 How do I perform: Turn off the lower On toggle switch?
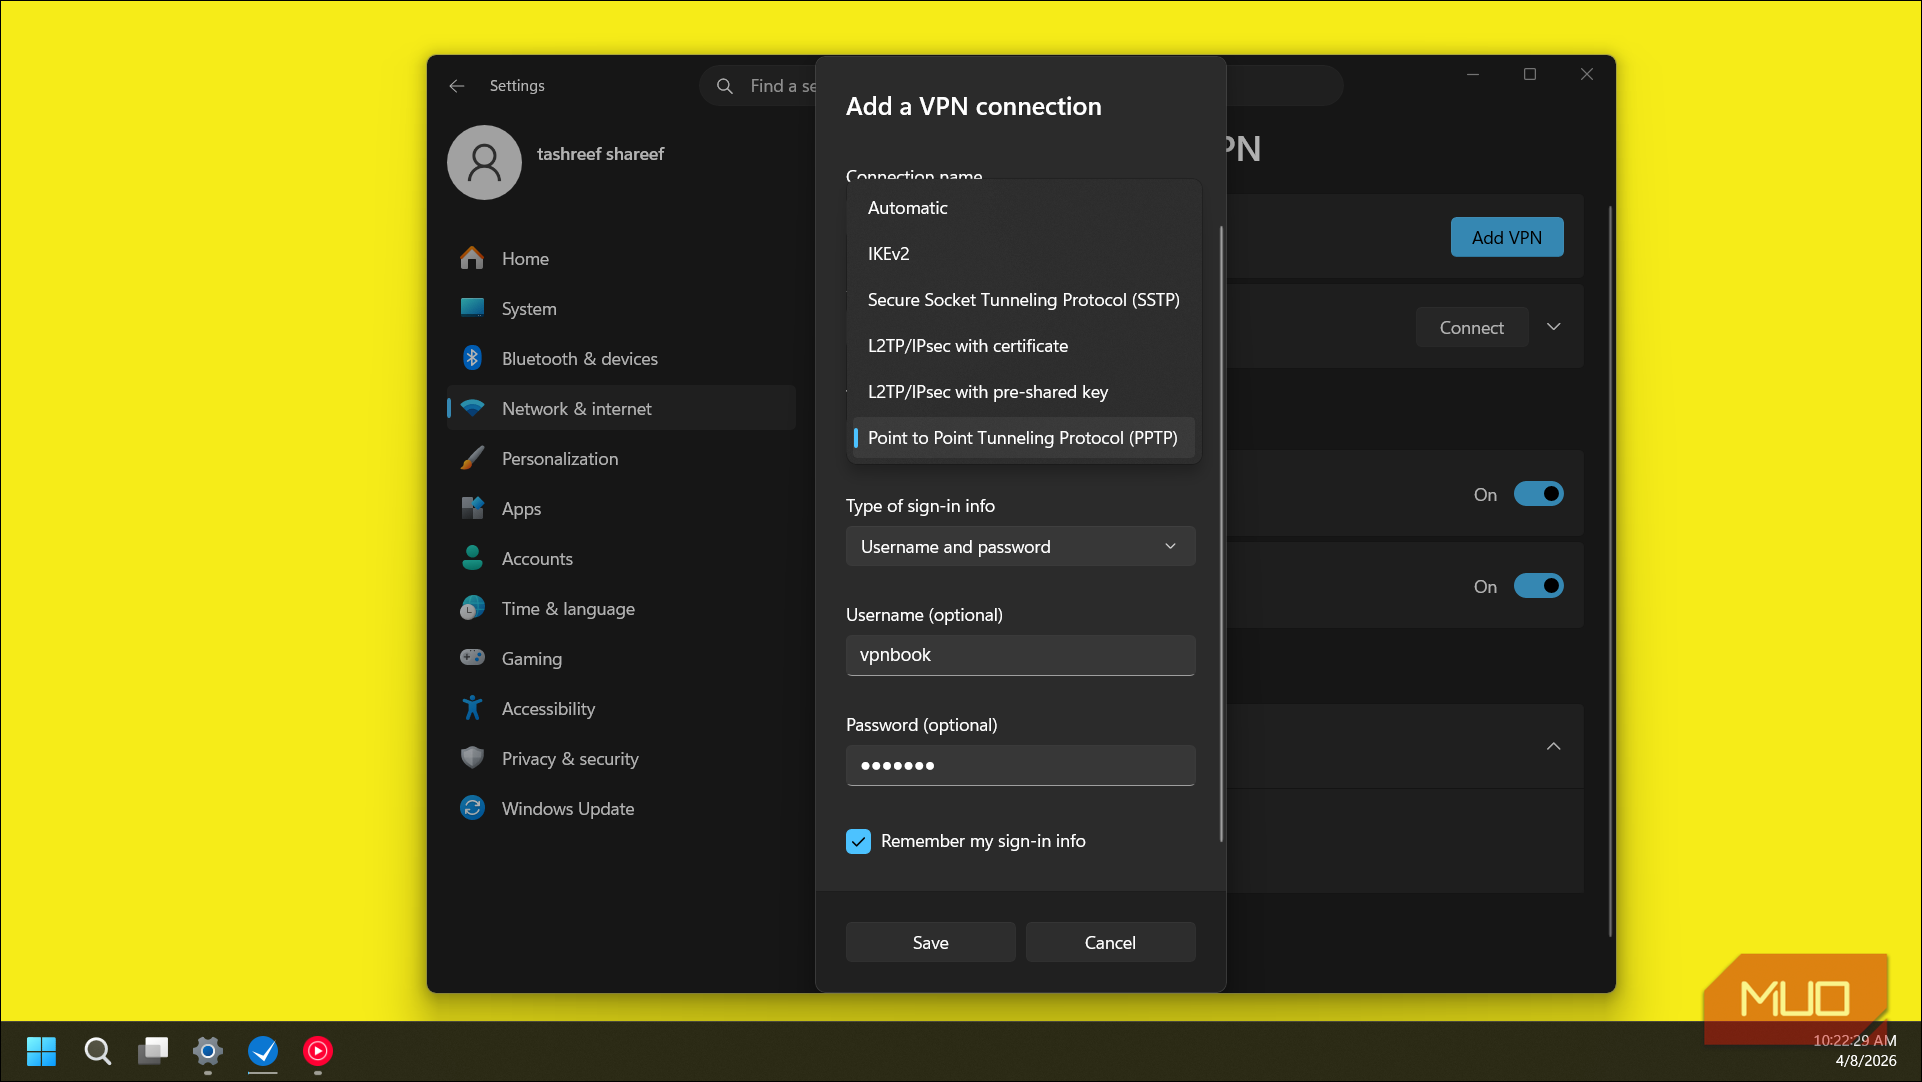(x=1538, y=586)
